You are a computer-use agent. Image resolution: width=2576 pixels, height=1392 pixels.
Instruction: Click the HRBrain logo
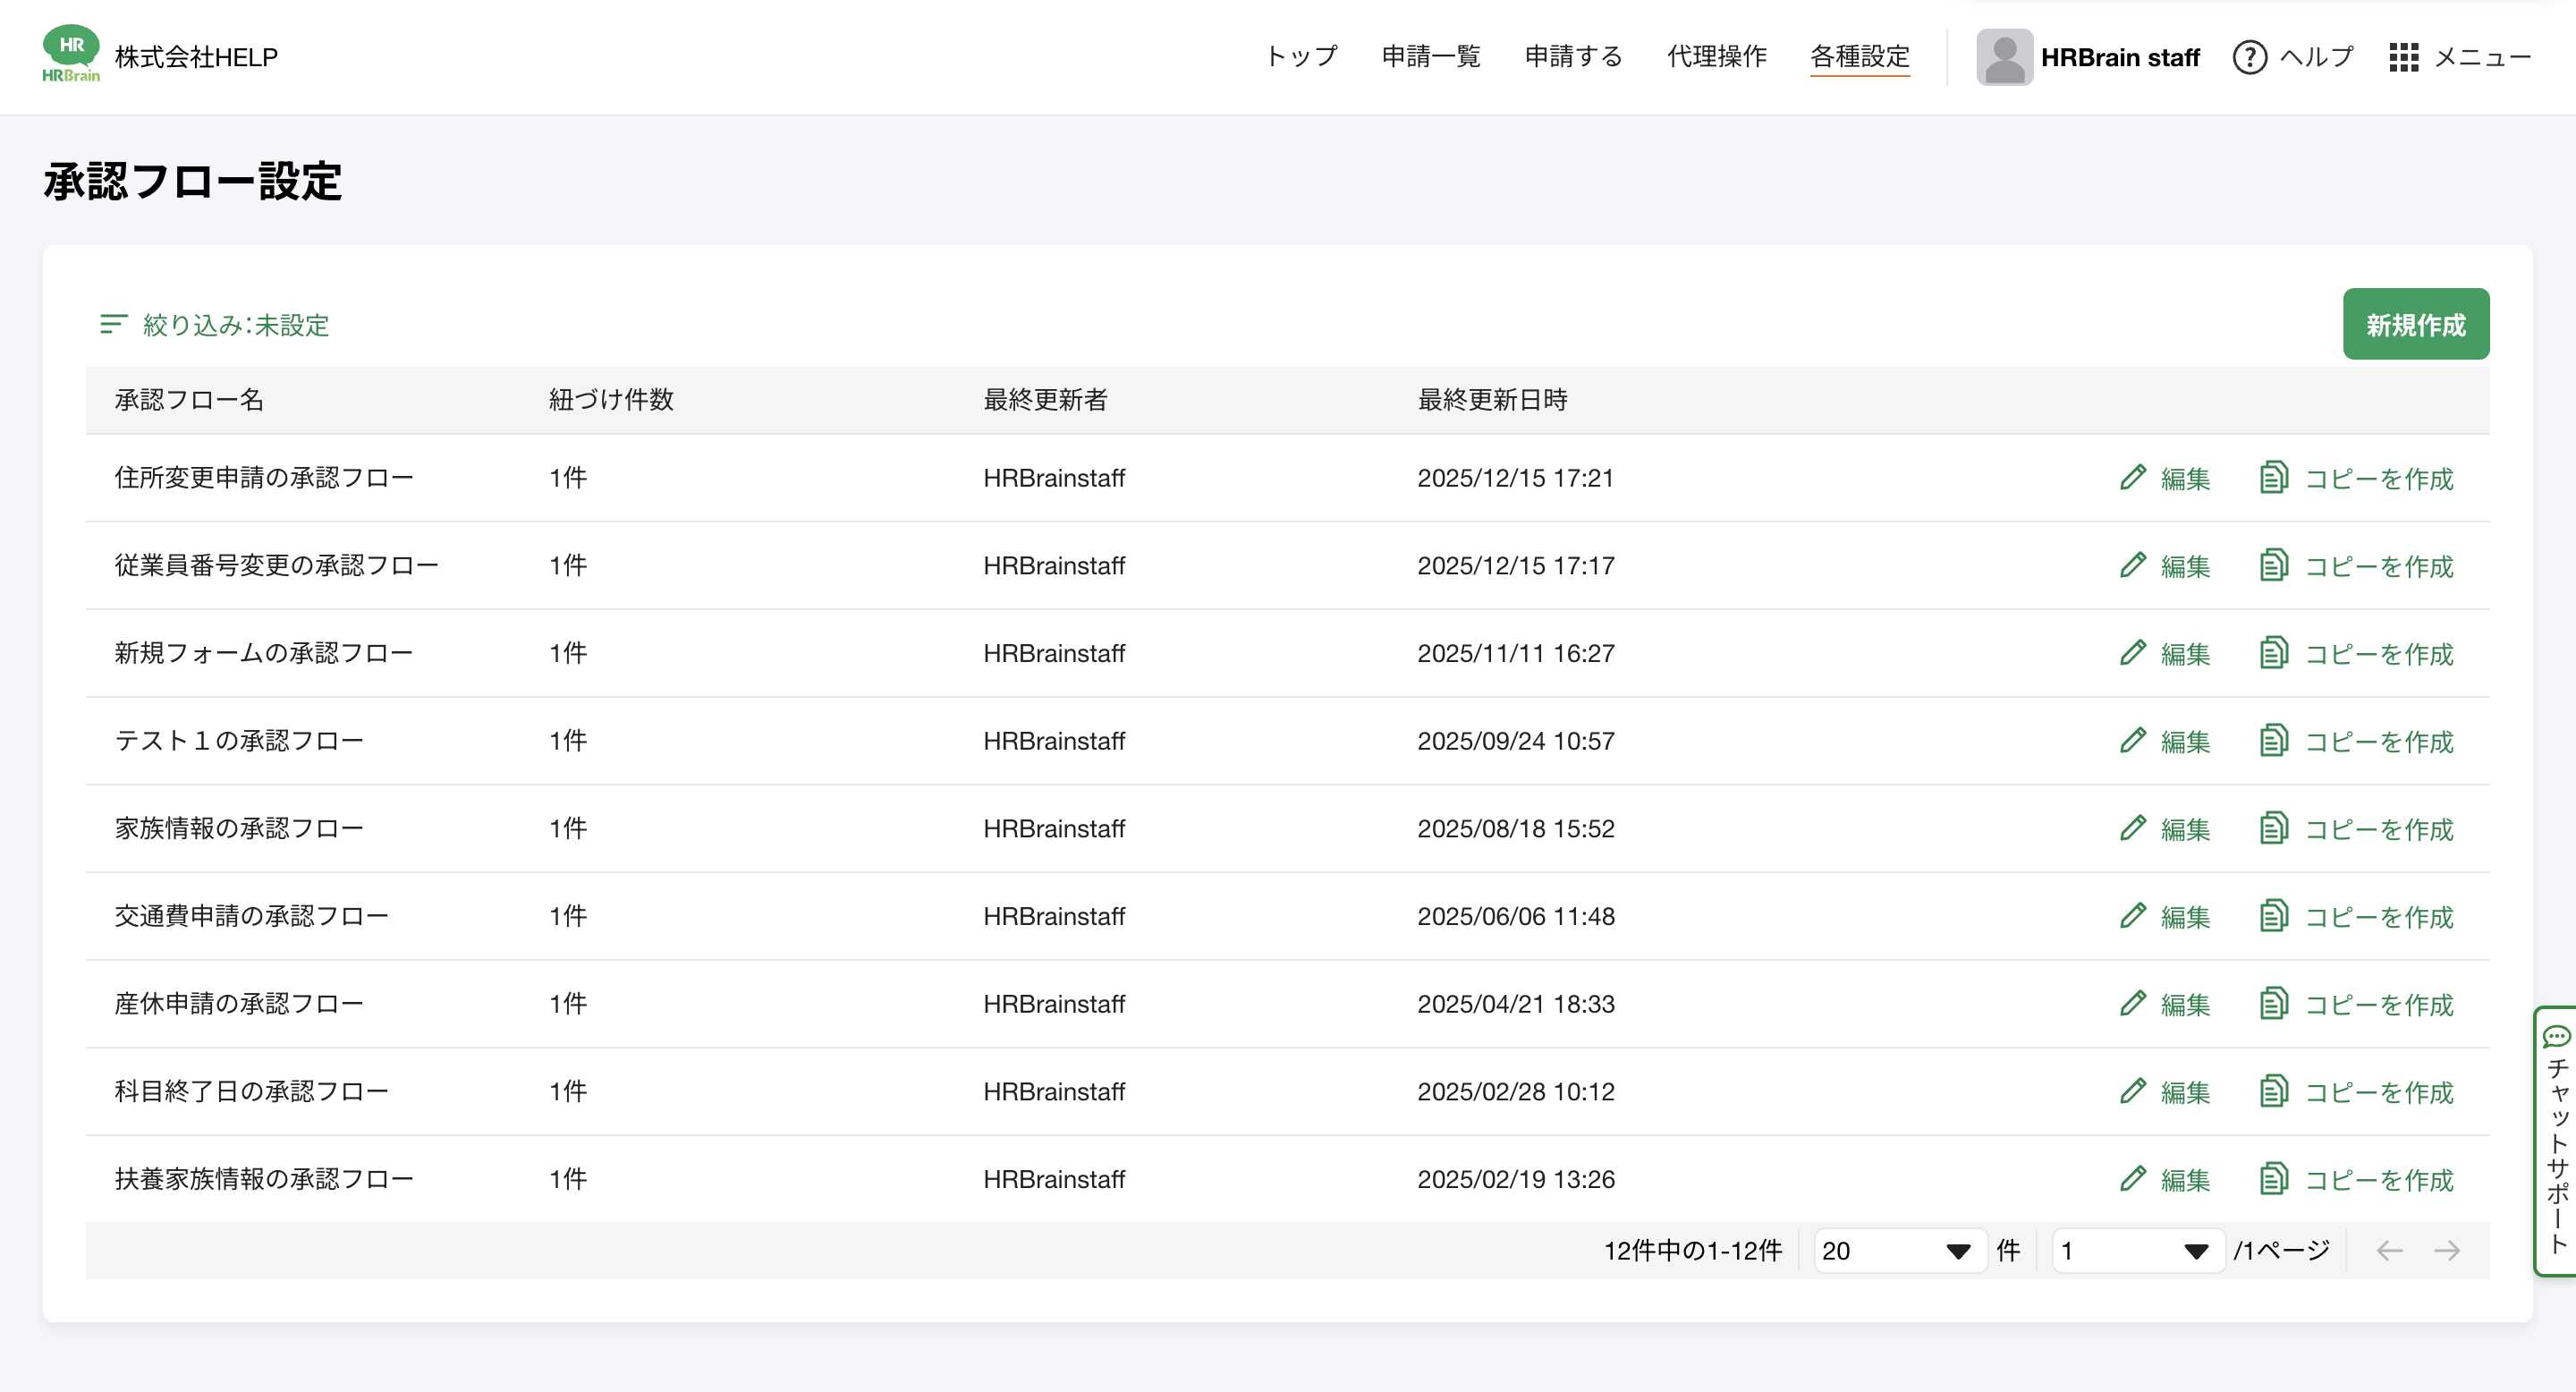pos(71,54)
